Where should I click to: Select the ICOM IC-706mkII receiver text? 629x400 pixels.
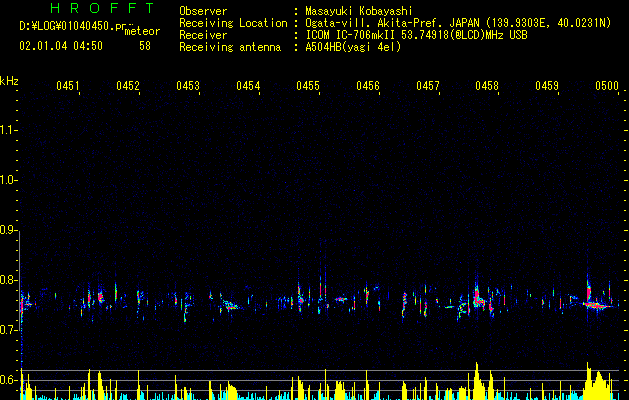[416, 35]
